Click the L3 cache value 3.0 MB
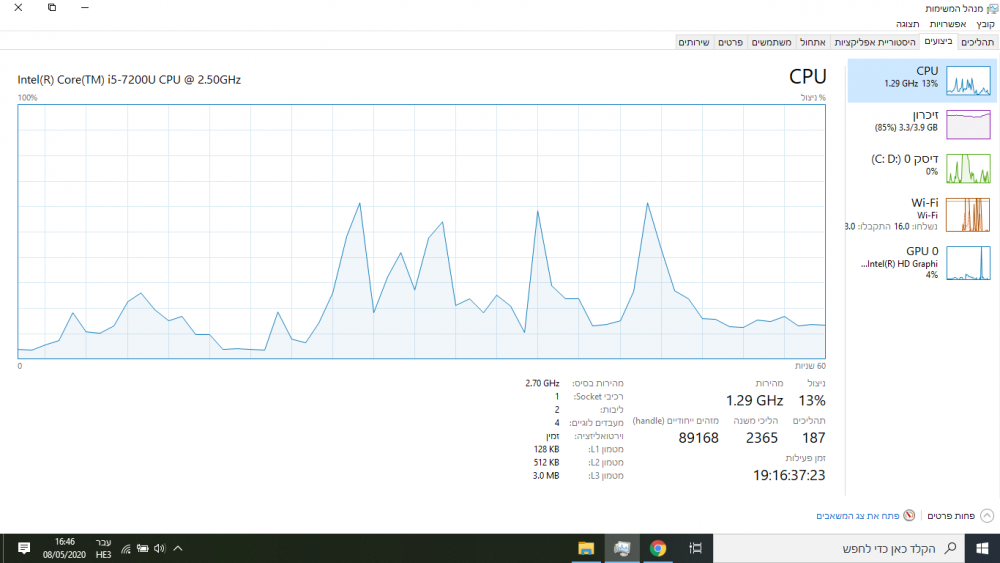This screenshot has width=1000, height=563. 546,476
